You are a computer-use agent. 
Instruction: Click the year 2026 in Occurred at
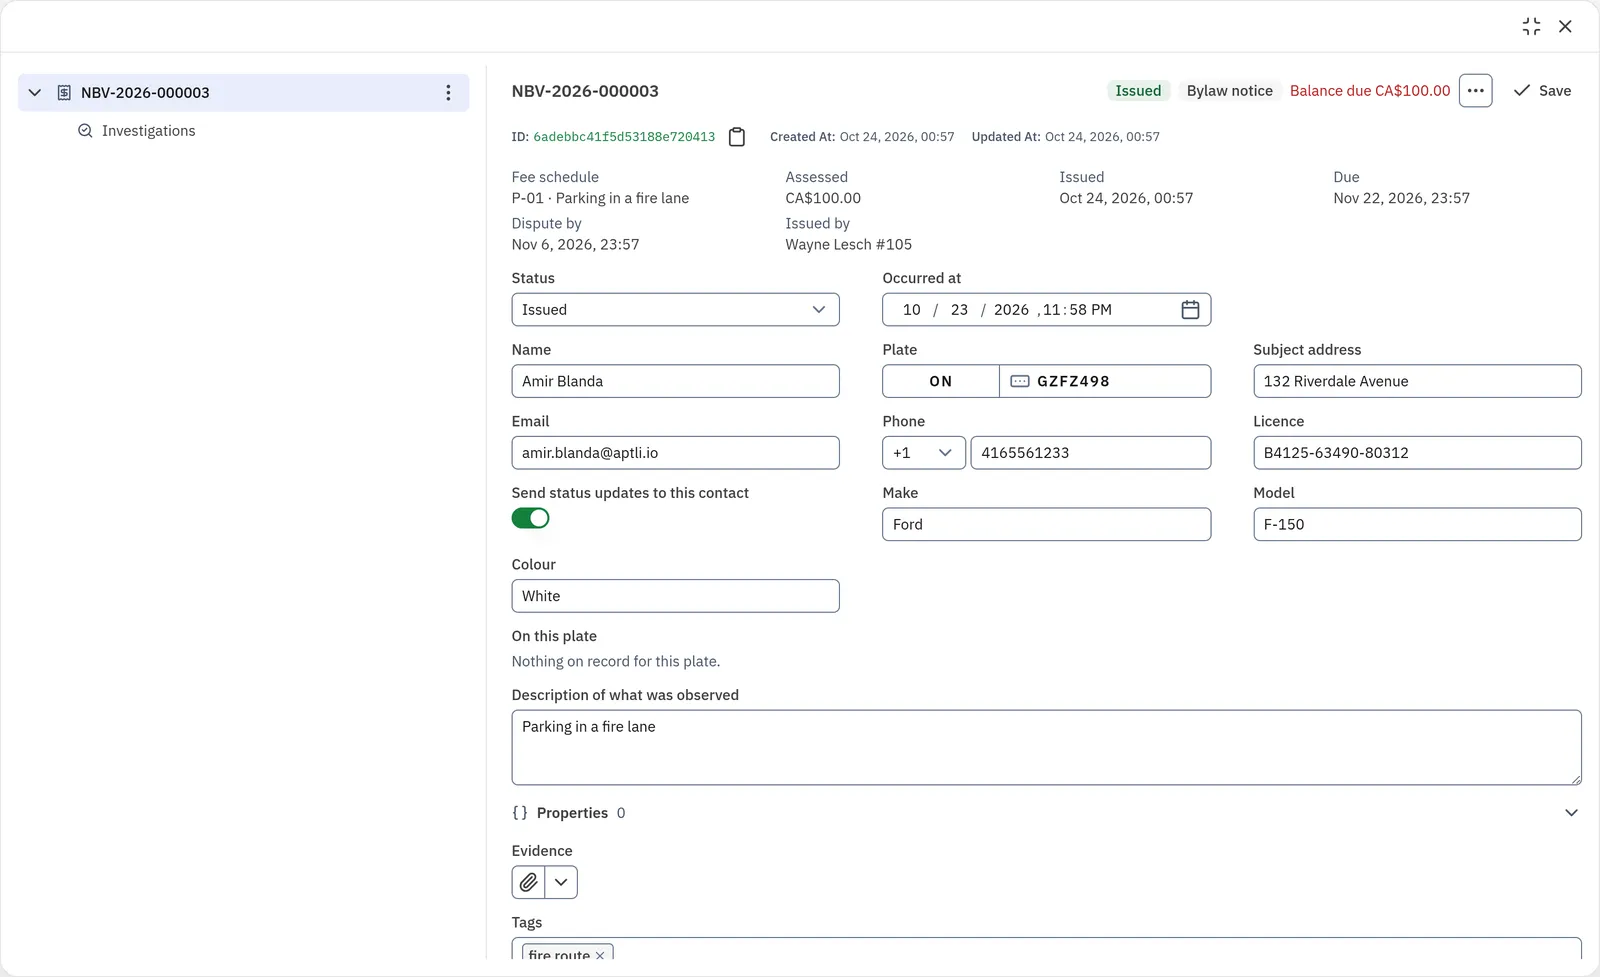1011,310
